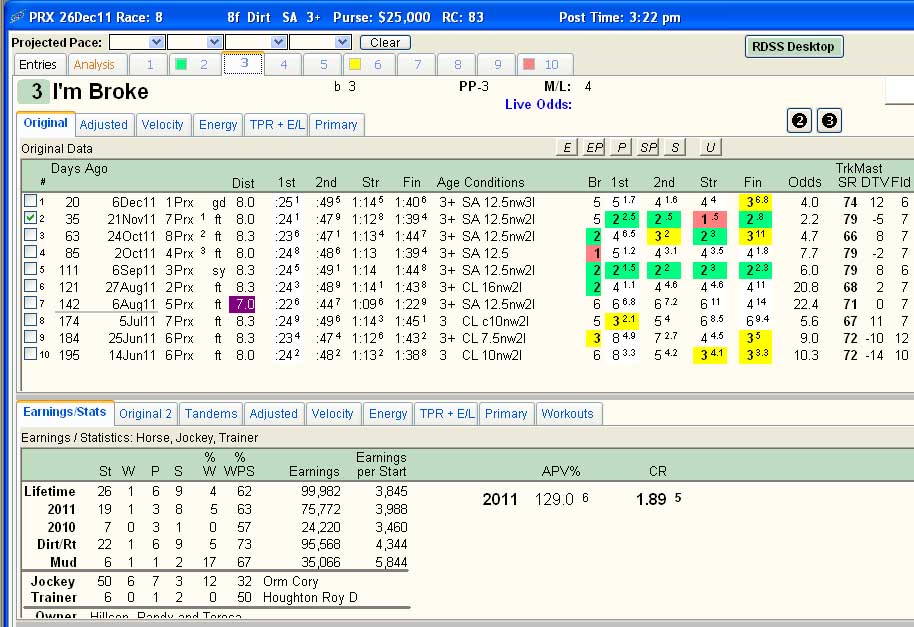Open the third Projected Pace dropdown
Screen dimensions: 914x627
click(278, 42)
